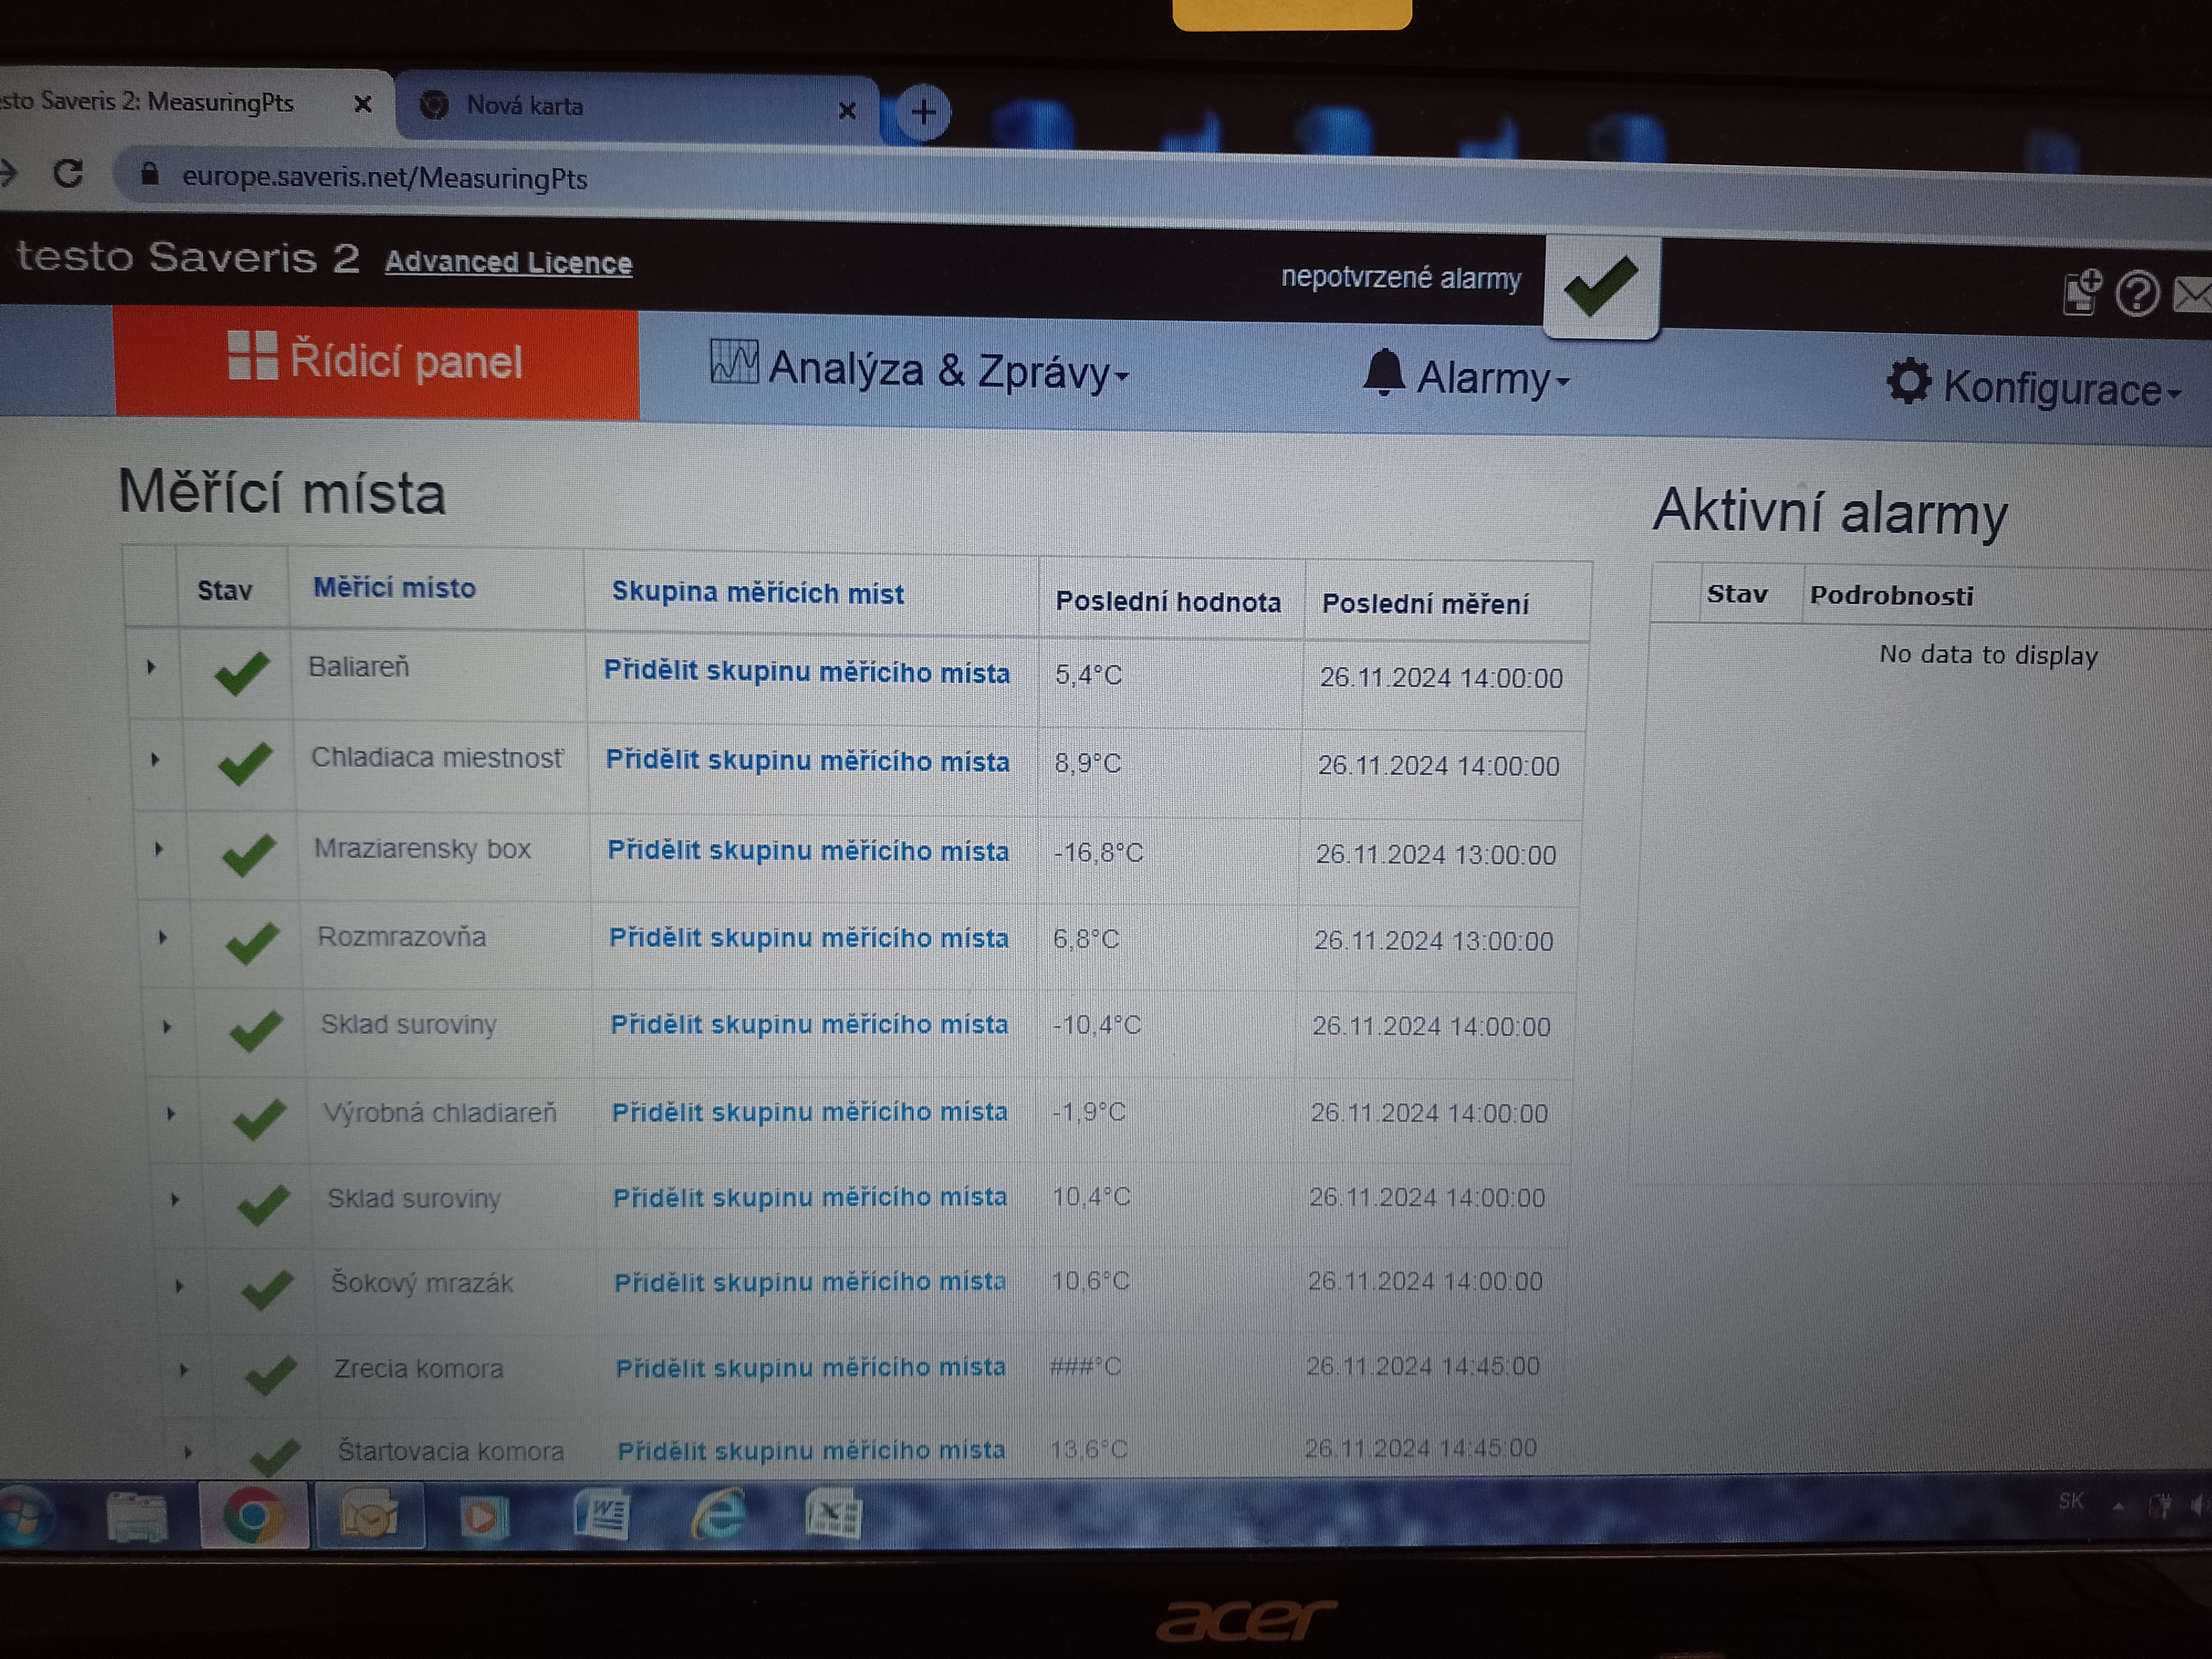Screen dimensions: 2212x1659
Task: Expand the Výrobná chladiareň row
Action: click(x=171, y=1113)
